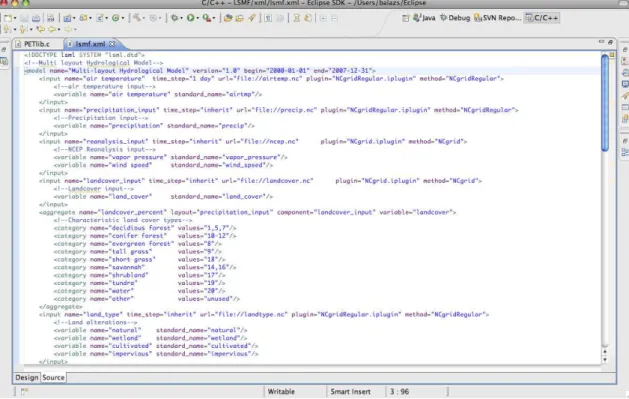Viewport: 629px width, 399px height.
Task: Click the variable "wetland" line
Action: (150, 338)
